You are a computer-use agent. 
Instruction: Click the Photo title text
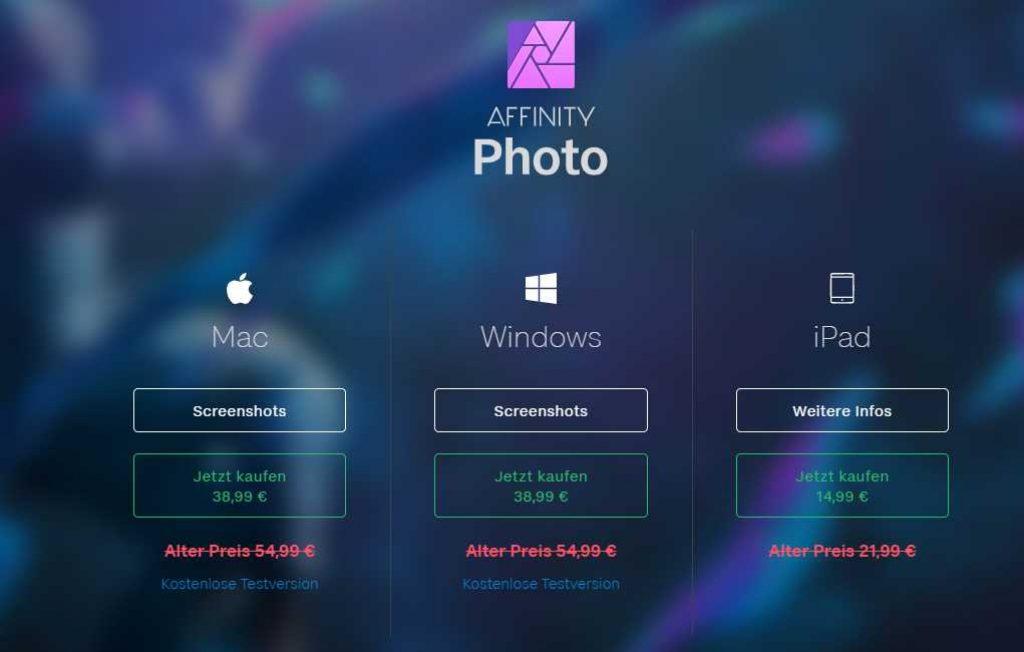pos(540,157)
